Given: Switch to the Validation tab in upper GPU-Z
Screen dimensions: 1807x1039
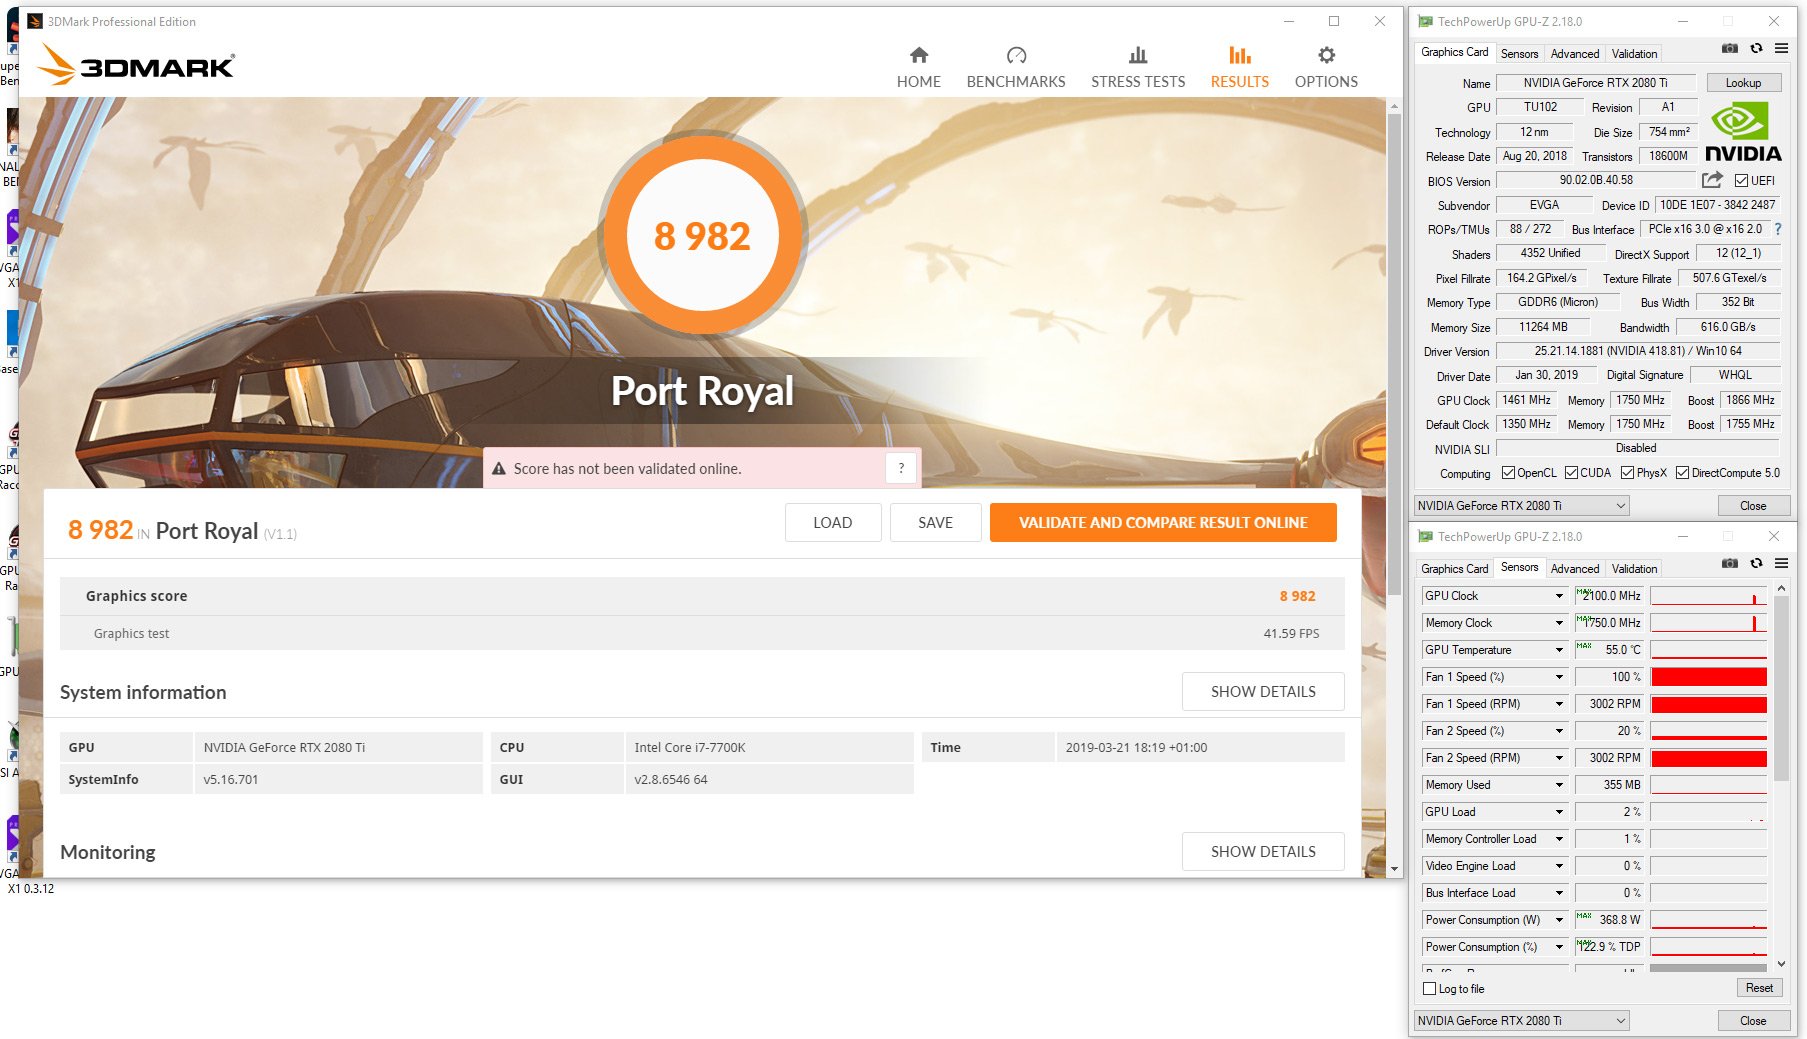Looking at the screenshot, I should (x=1634, y=54).
